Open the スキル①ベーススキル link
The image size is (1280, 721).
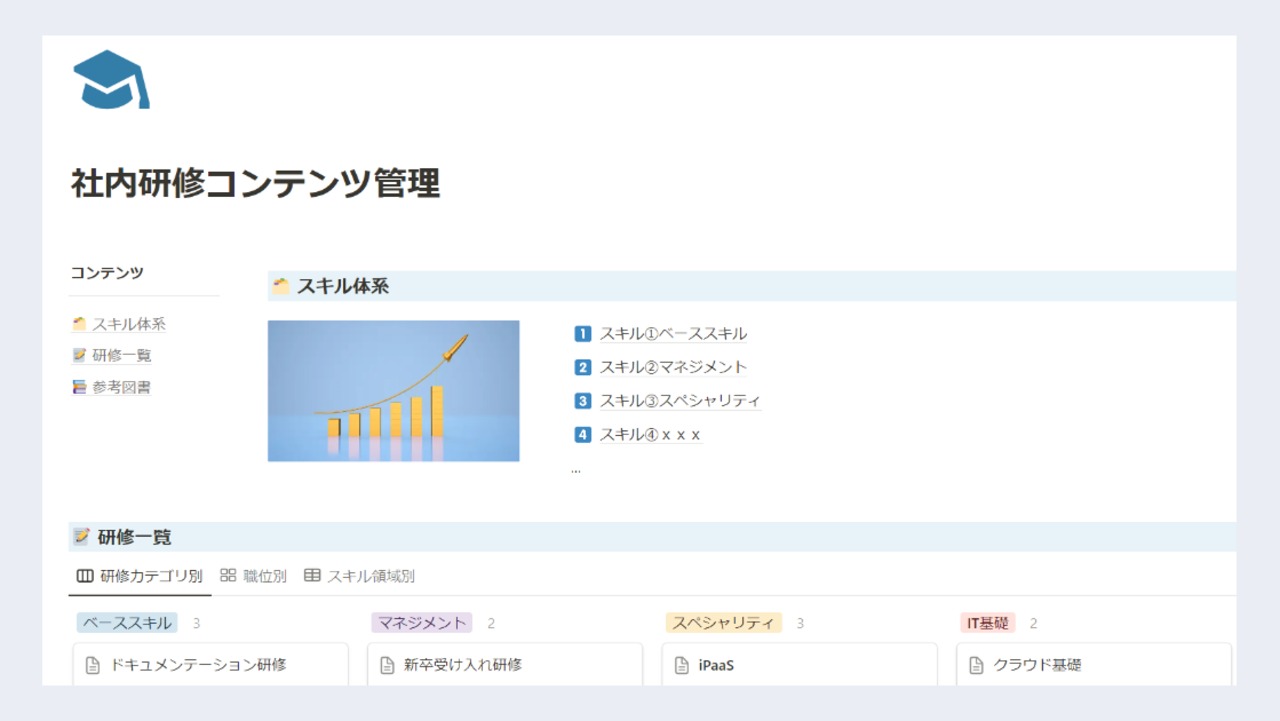[x=673, y=334]
